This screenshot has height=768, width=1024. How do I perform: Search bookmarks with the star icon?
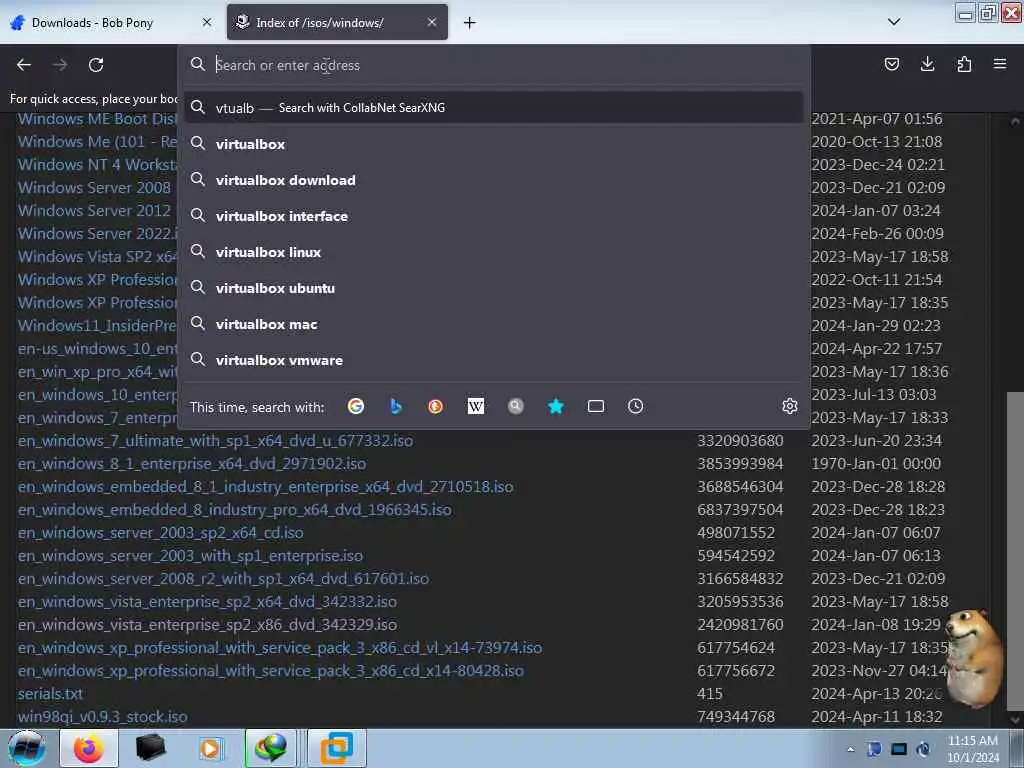(x=556, y=406)
